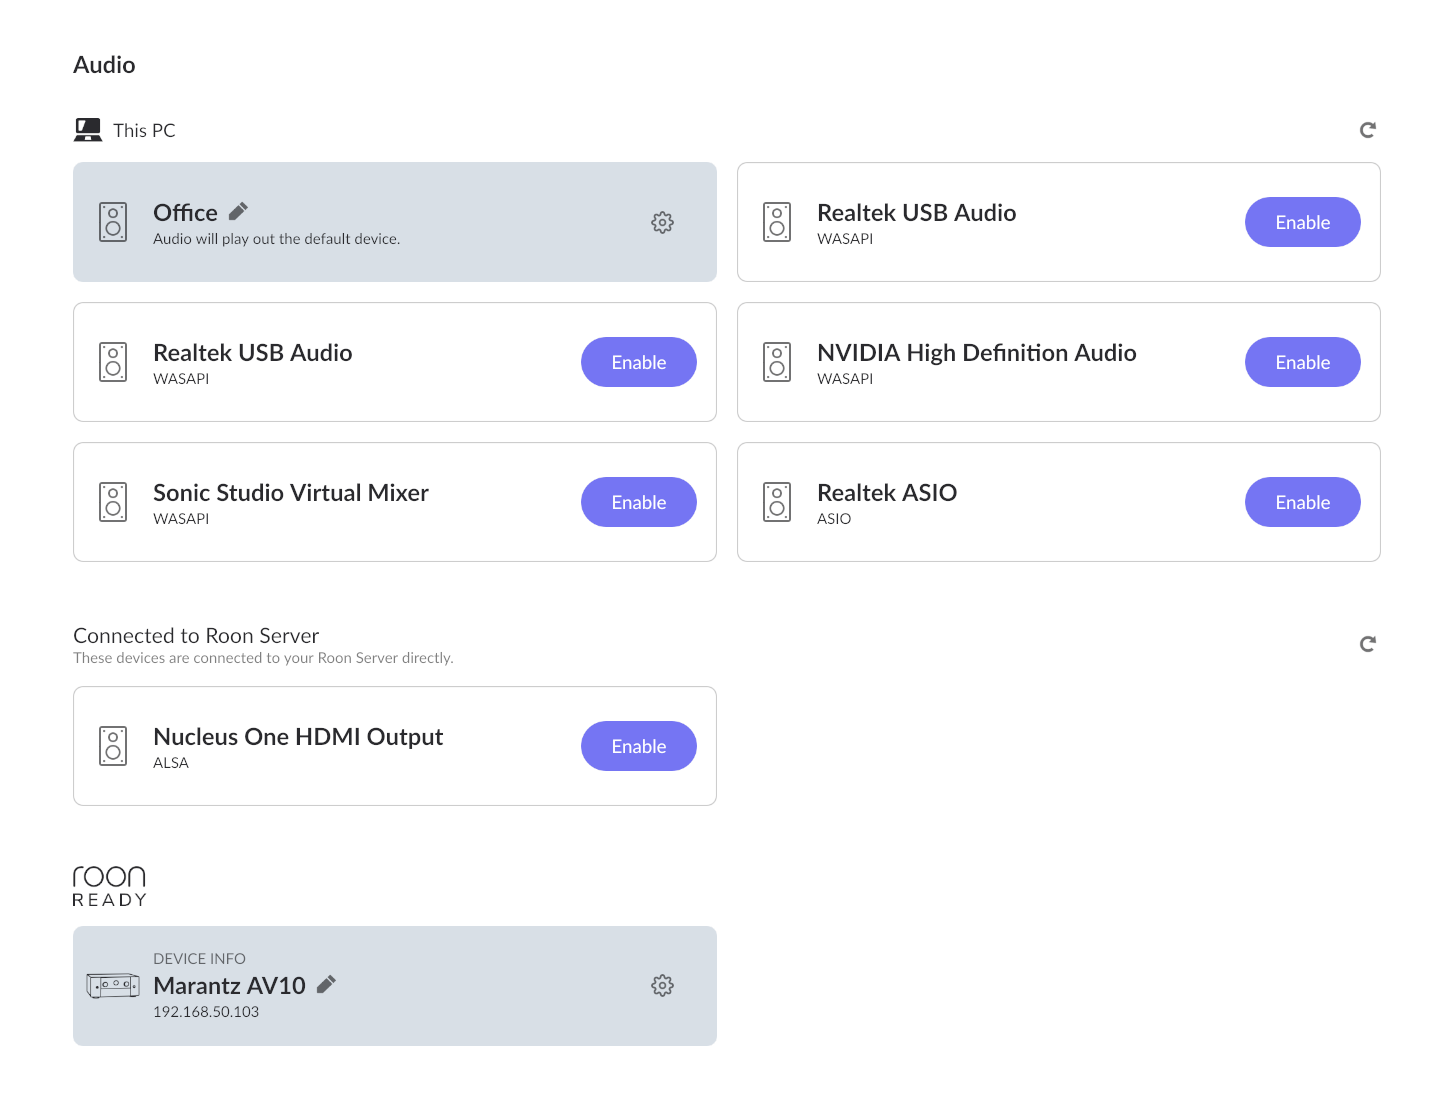Select the NVIDIA High Definition Audio title
1448x1095 pixels.
tap(976, 353)
